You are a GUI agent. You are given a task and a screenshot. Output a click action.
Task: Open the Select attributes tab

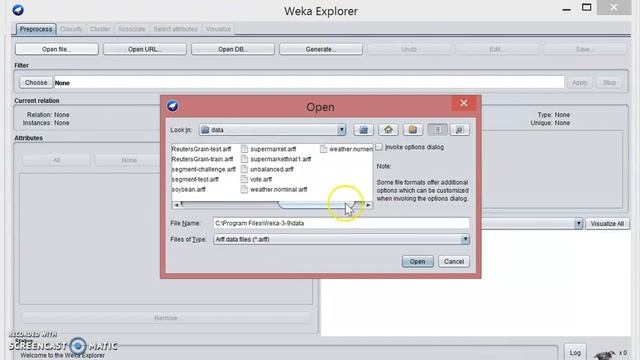[x=175, y=29]
